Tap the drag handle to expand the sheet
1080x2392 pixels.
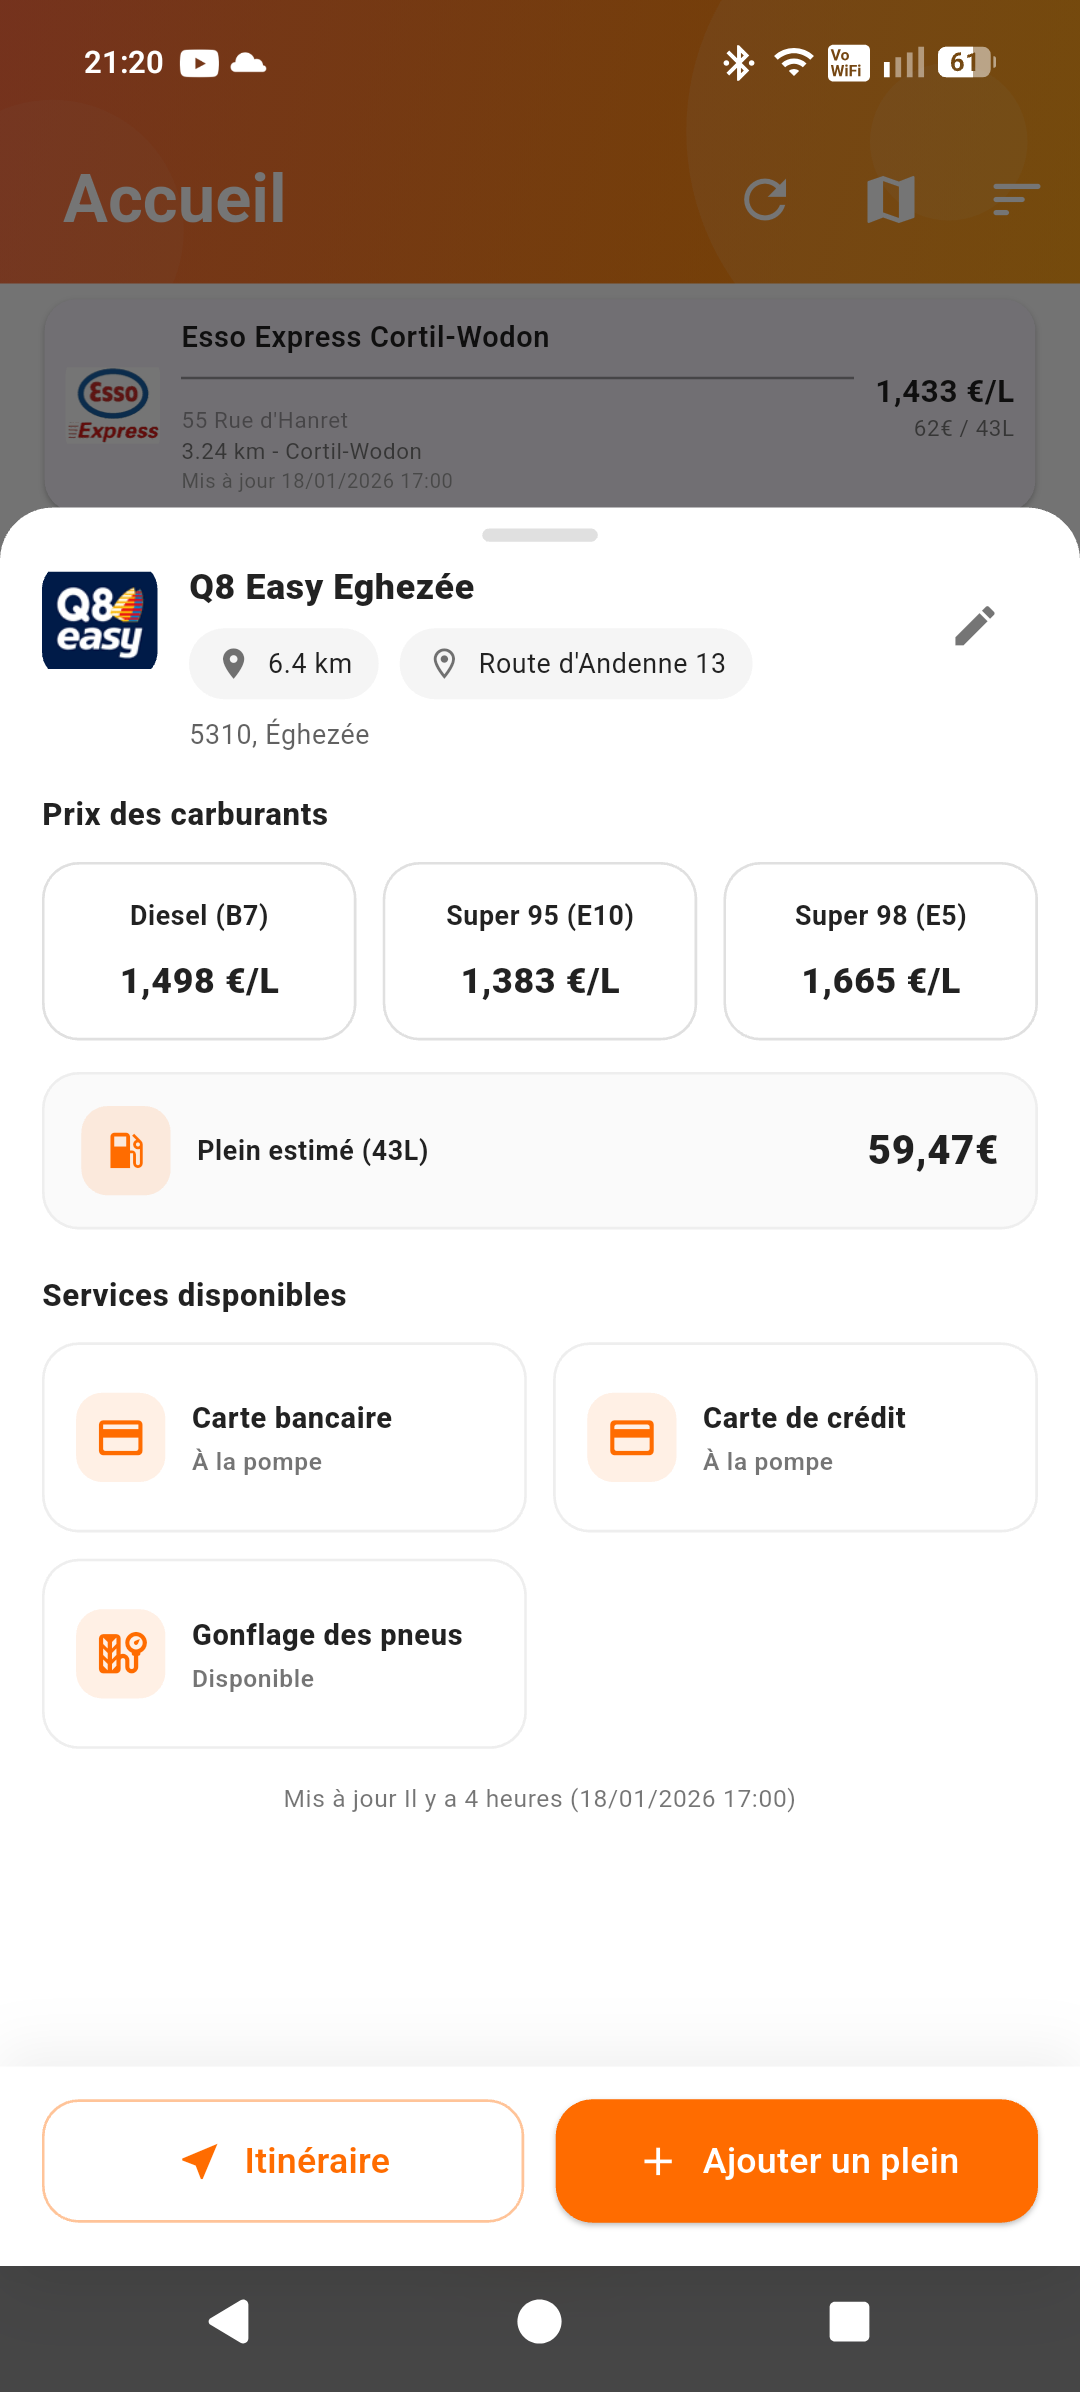(x=539, y=534)
